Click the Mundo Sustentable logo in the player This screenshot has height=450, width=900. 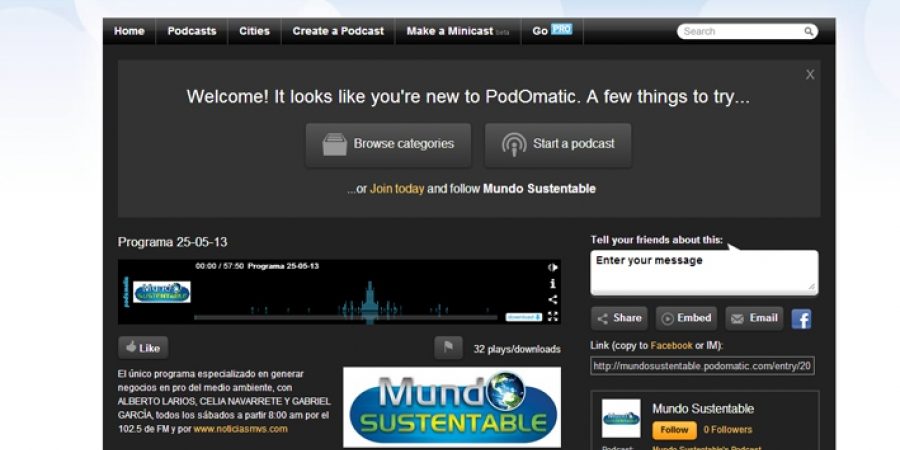click(x=162, y=292)
